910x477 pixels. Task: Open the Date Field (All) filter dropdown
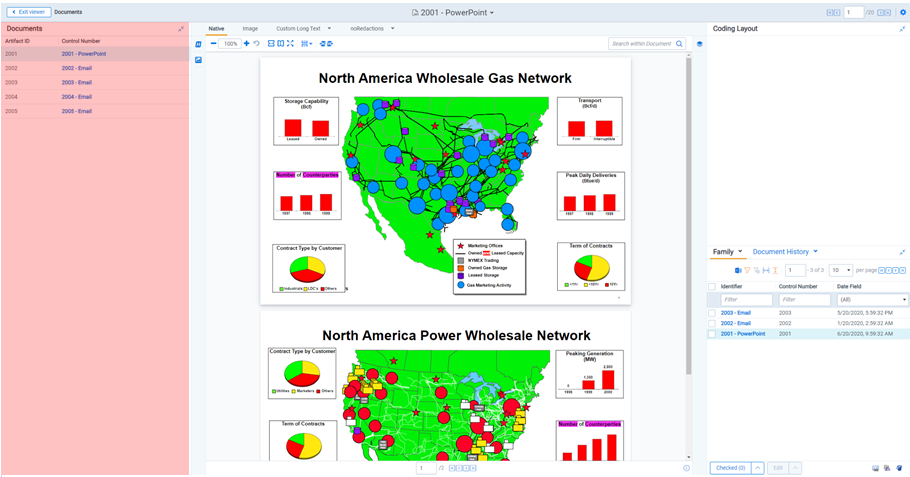click(x=872, y=299)
